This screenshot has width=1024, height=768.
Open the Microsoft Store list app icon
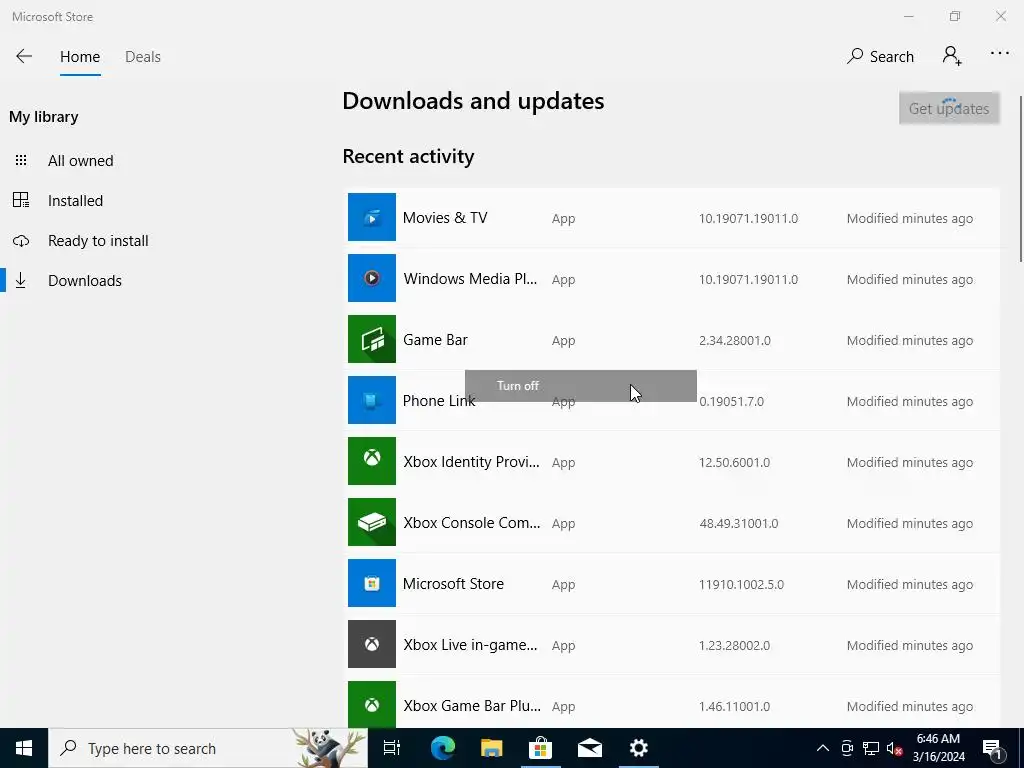[x=372, y=583]
